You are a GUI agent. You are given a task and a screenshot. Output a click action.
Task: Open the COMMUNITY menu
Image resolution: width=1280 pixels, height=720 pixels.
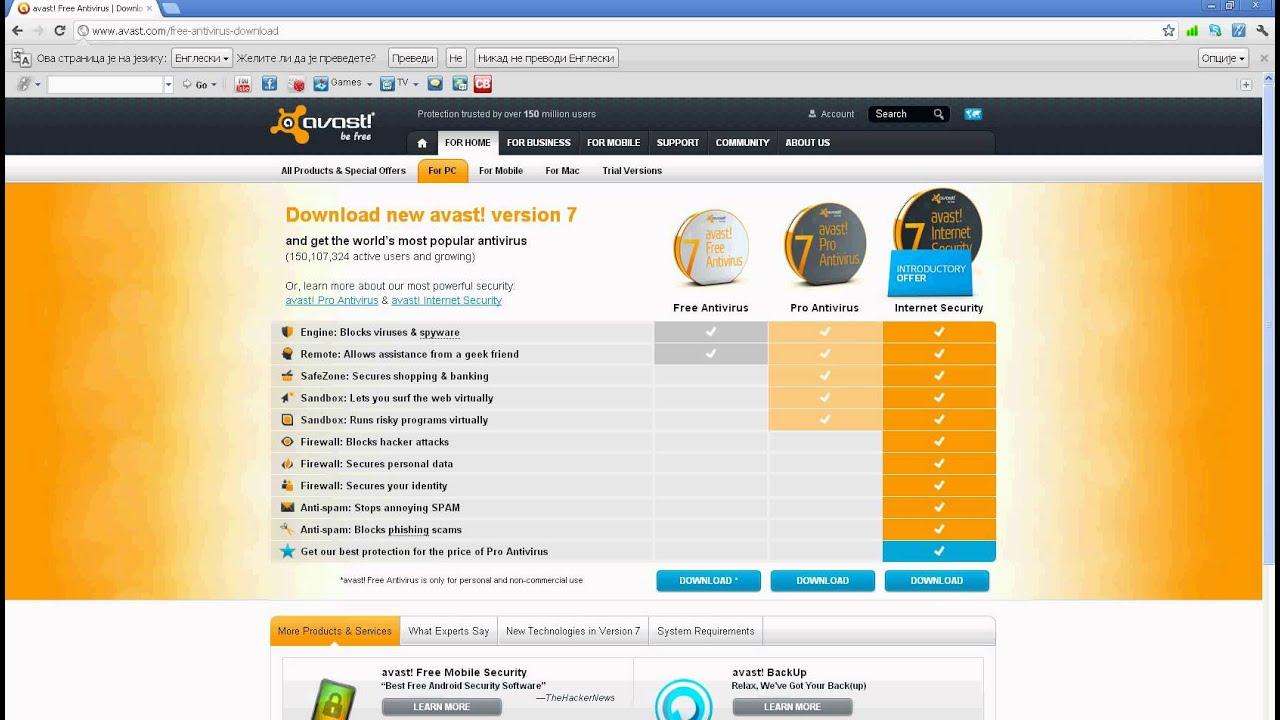click(742, 143)
